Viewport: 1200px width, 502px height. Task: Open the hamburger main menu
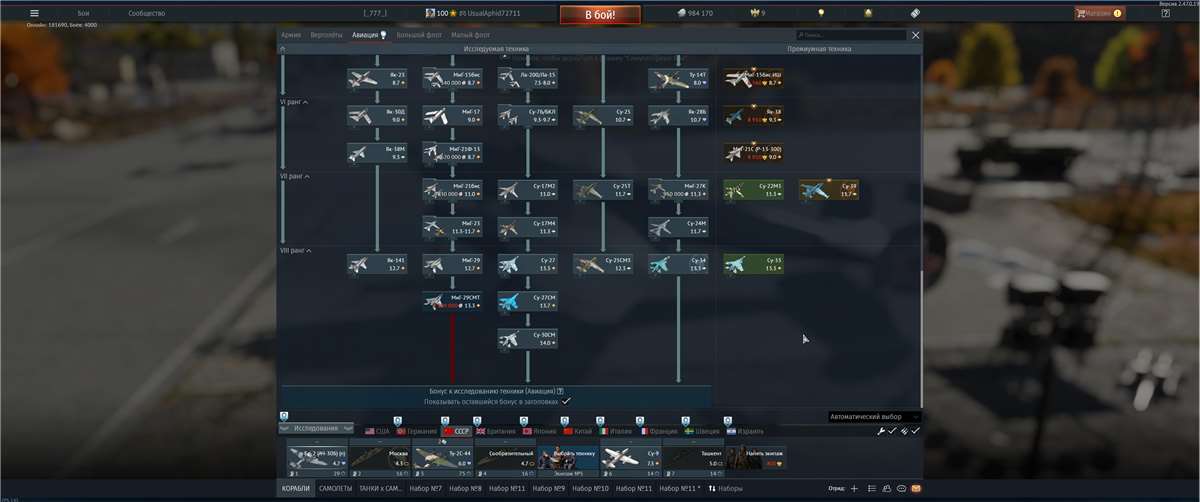[x=34, y=14]
